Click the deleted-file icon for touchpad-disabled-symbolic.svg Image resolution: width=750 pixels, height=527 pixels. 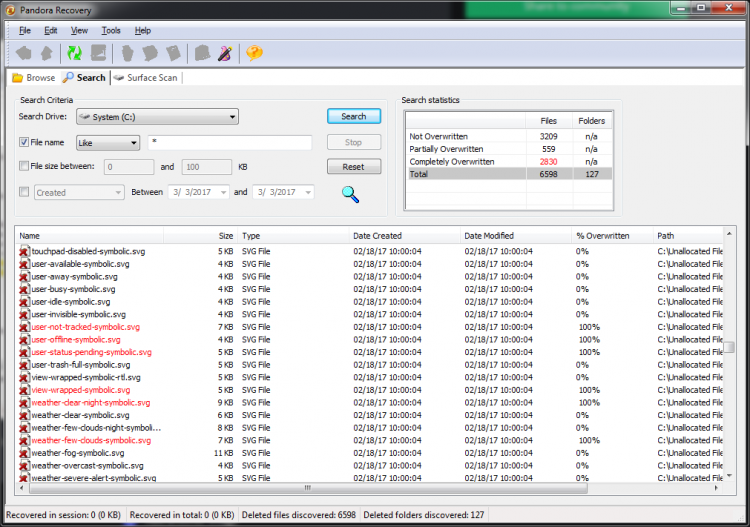coord(24,251)
